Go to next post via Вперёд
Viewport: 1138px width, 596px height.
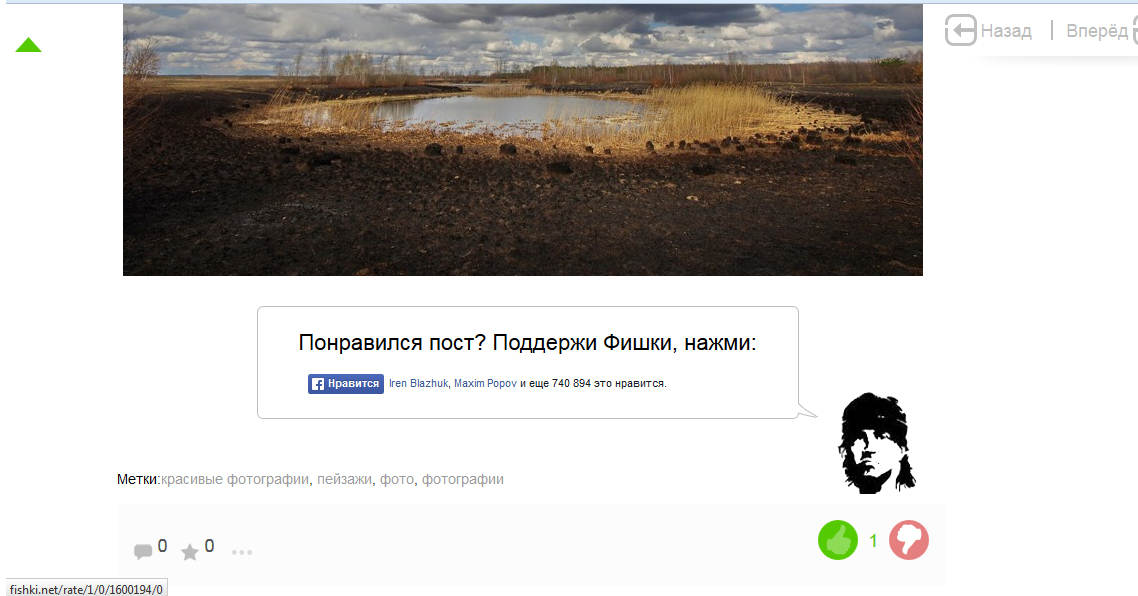[x=1097, y=31]
